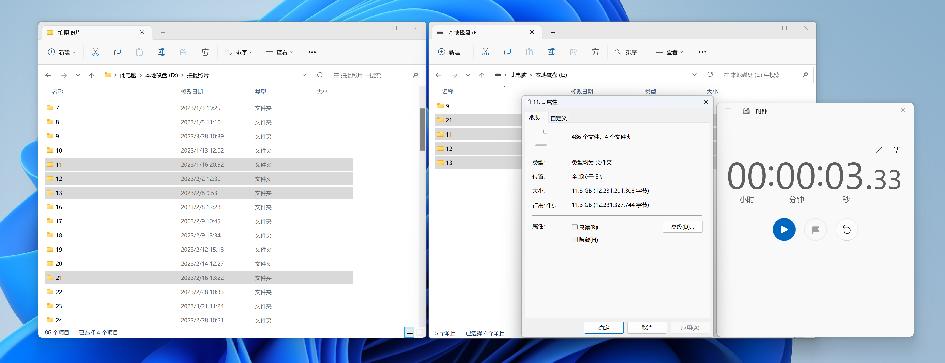Refresh the right Explorer window
The width and height of the screenshot is (945, 363).
pyautogui.click(x=711, y=75)
